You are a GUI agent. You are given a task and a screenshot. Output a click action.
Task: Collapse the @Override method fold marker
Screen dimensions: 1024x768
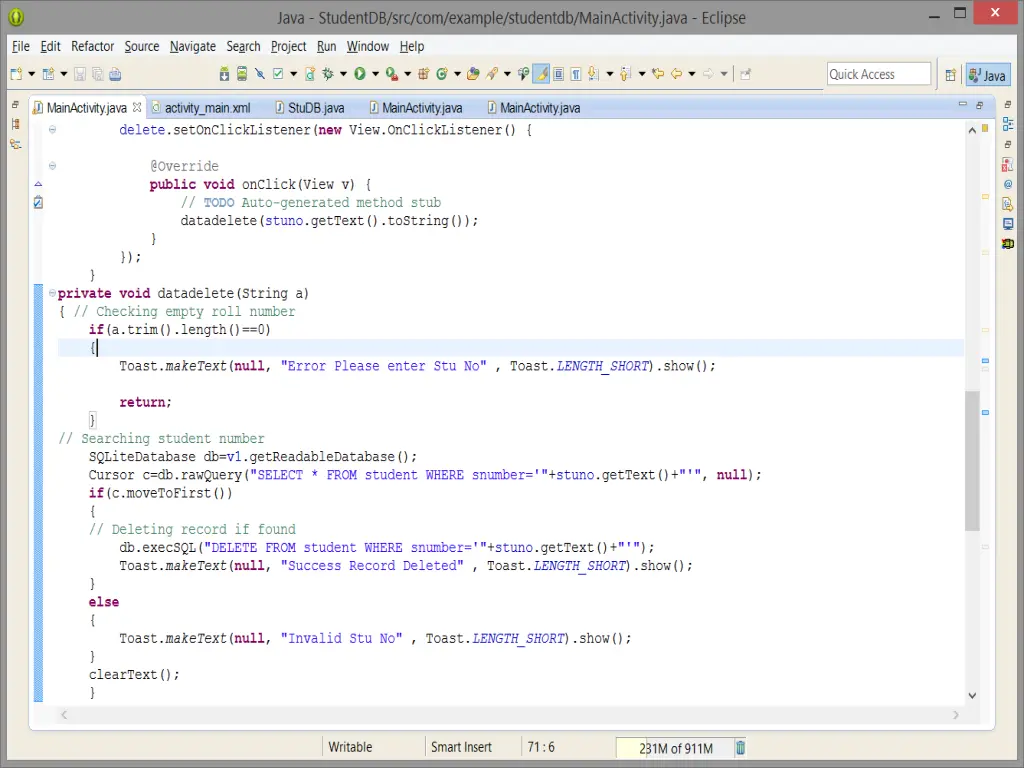(52, 166)
